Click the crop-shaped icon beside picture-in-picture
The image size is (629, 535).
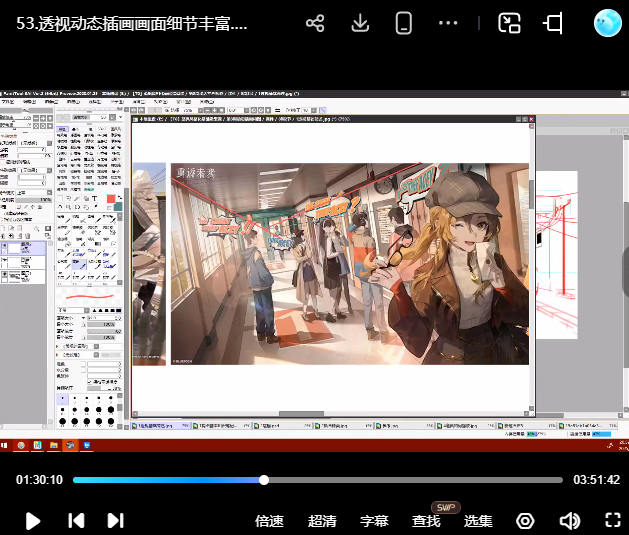pos(554,23)
